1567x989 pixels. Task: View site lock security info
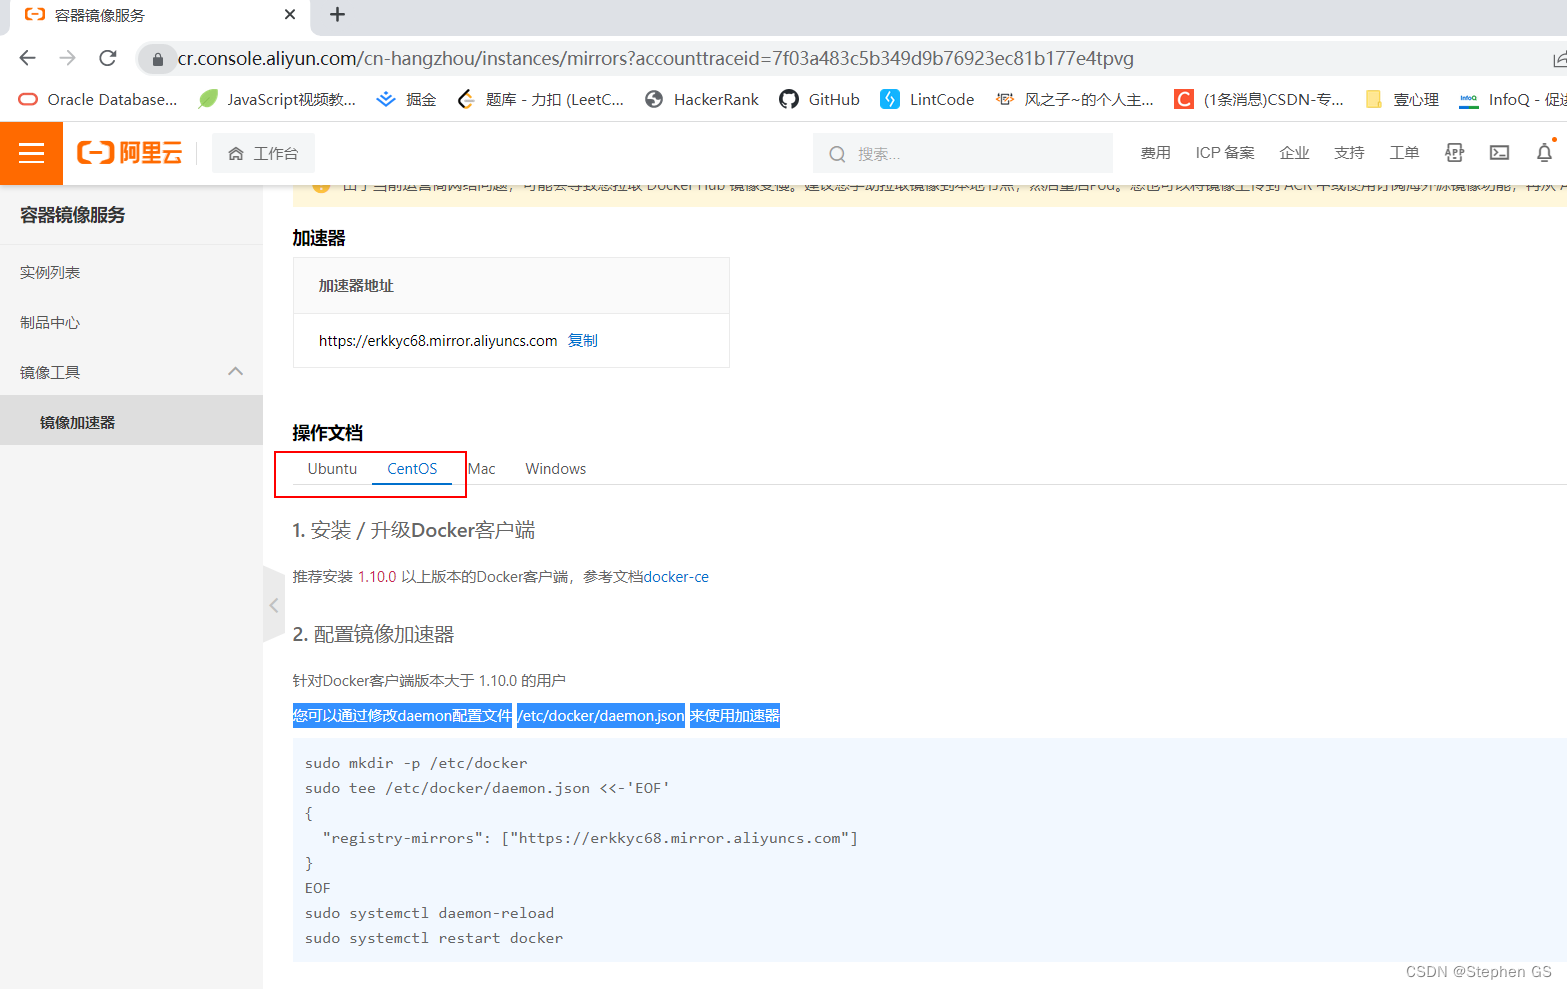click(x=157, y=59)
